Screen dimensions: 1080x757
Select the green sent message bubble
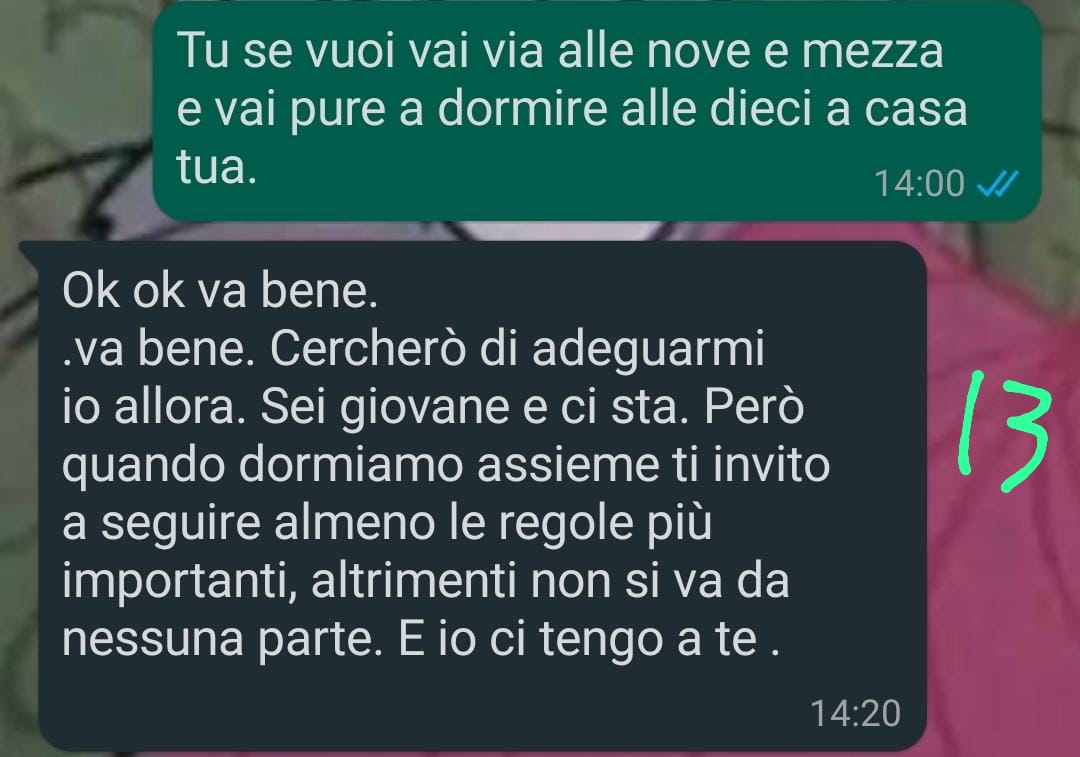pos(596,111)
